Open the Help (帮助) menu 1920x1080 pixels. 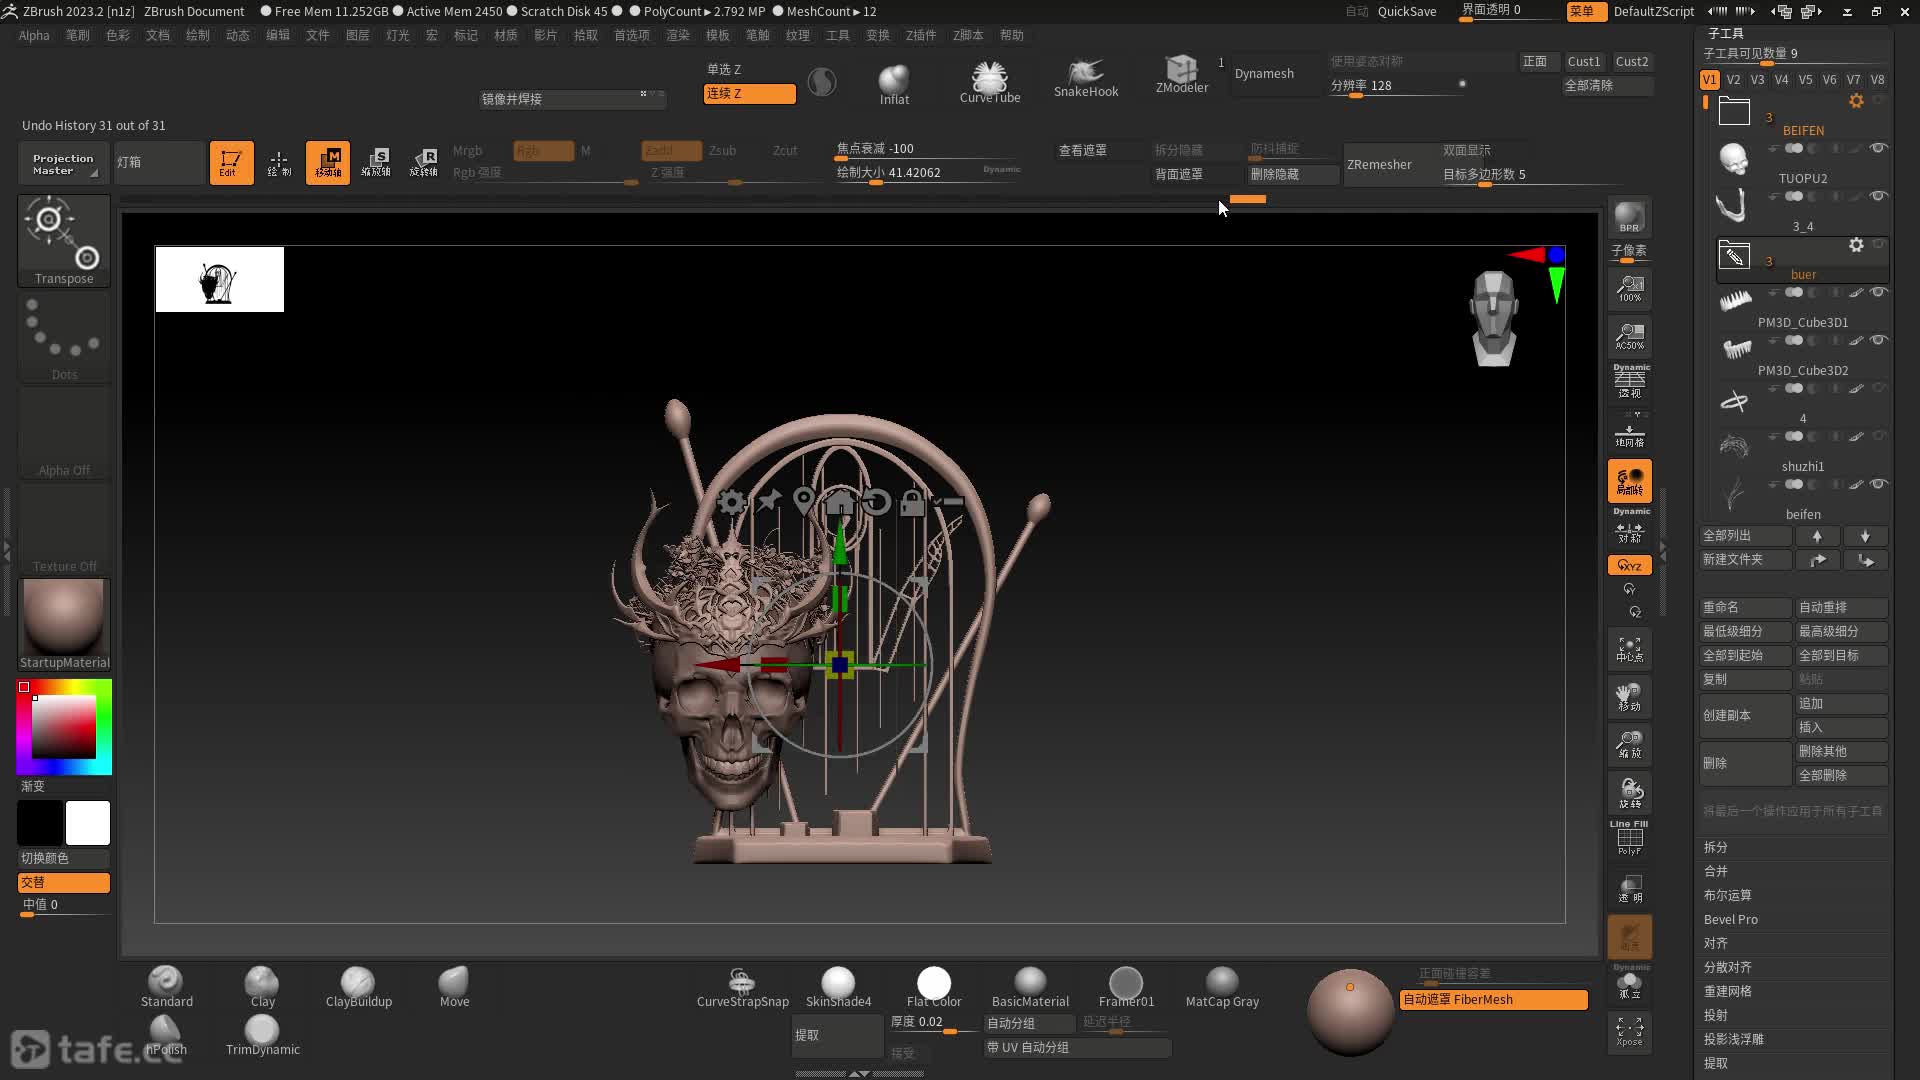(x=1012, y=35)
